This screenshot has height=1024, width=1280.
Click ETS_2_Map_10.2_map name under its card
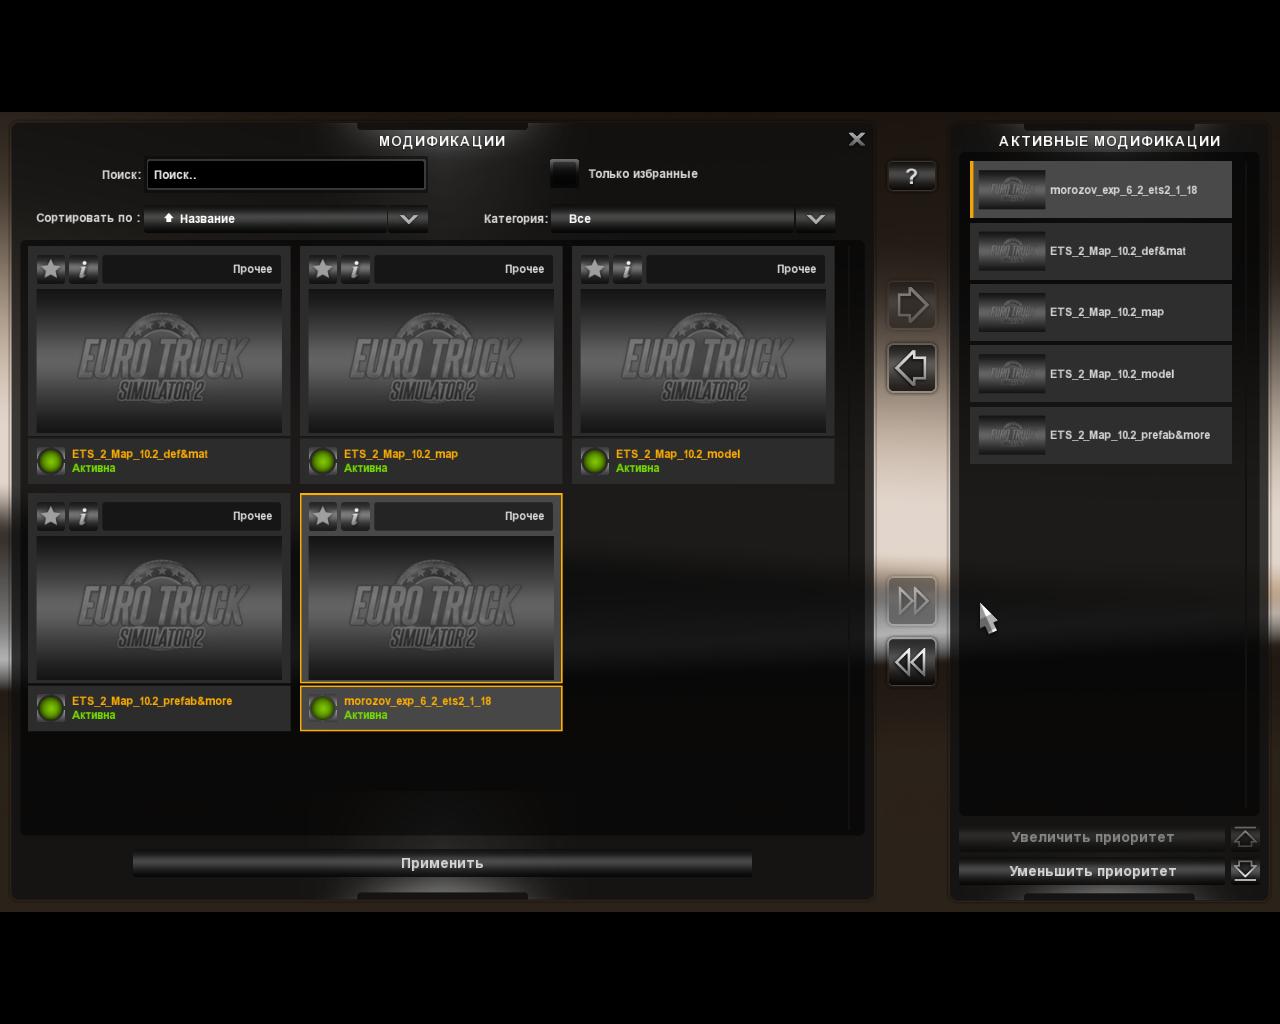coord(401,454)
